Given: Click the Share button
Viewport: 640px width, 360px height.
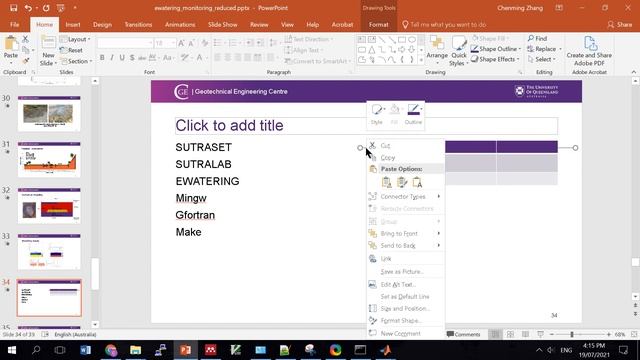Looking at the screenshot, I should tap(620, 24).
